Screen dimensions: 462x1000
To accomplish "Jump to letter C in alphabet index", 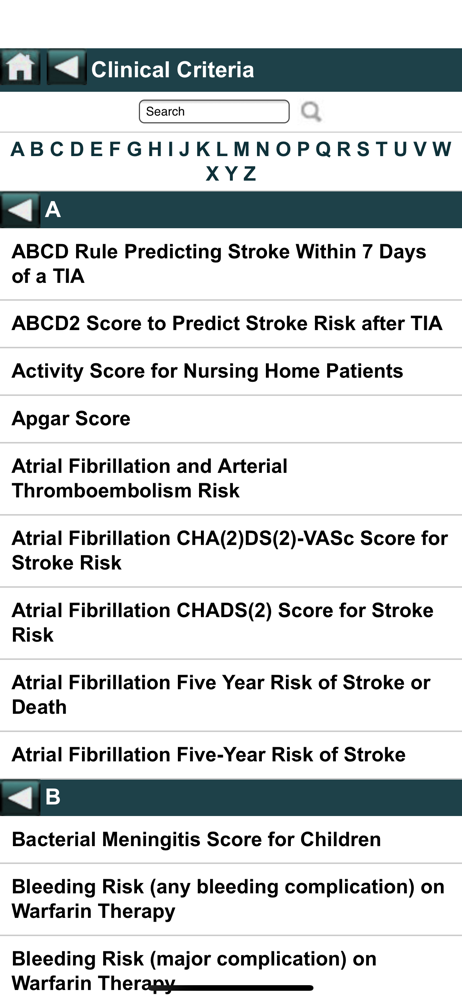I will click(x=57, y=149).
